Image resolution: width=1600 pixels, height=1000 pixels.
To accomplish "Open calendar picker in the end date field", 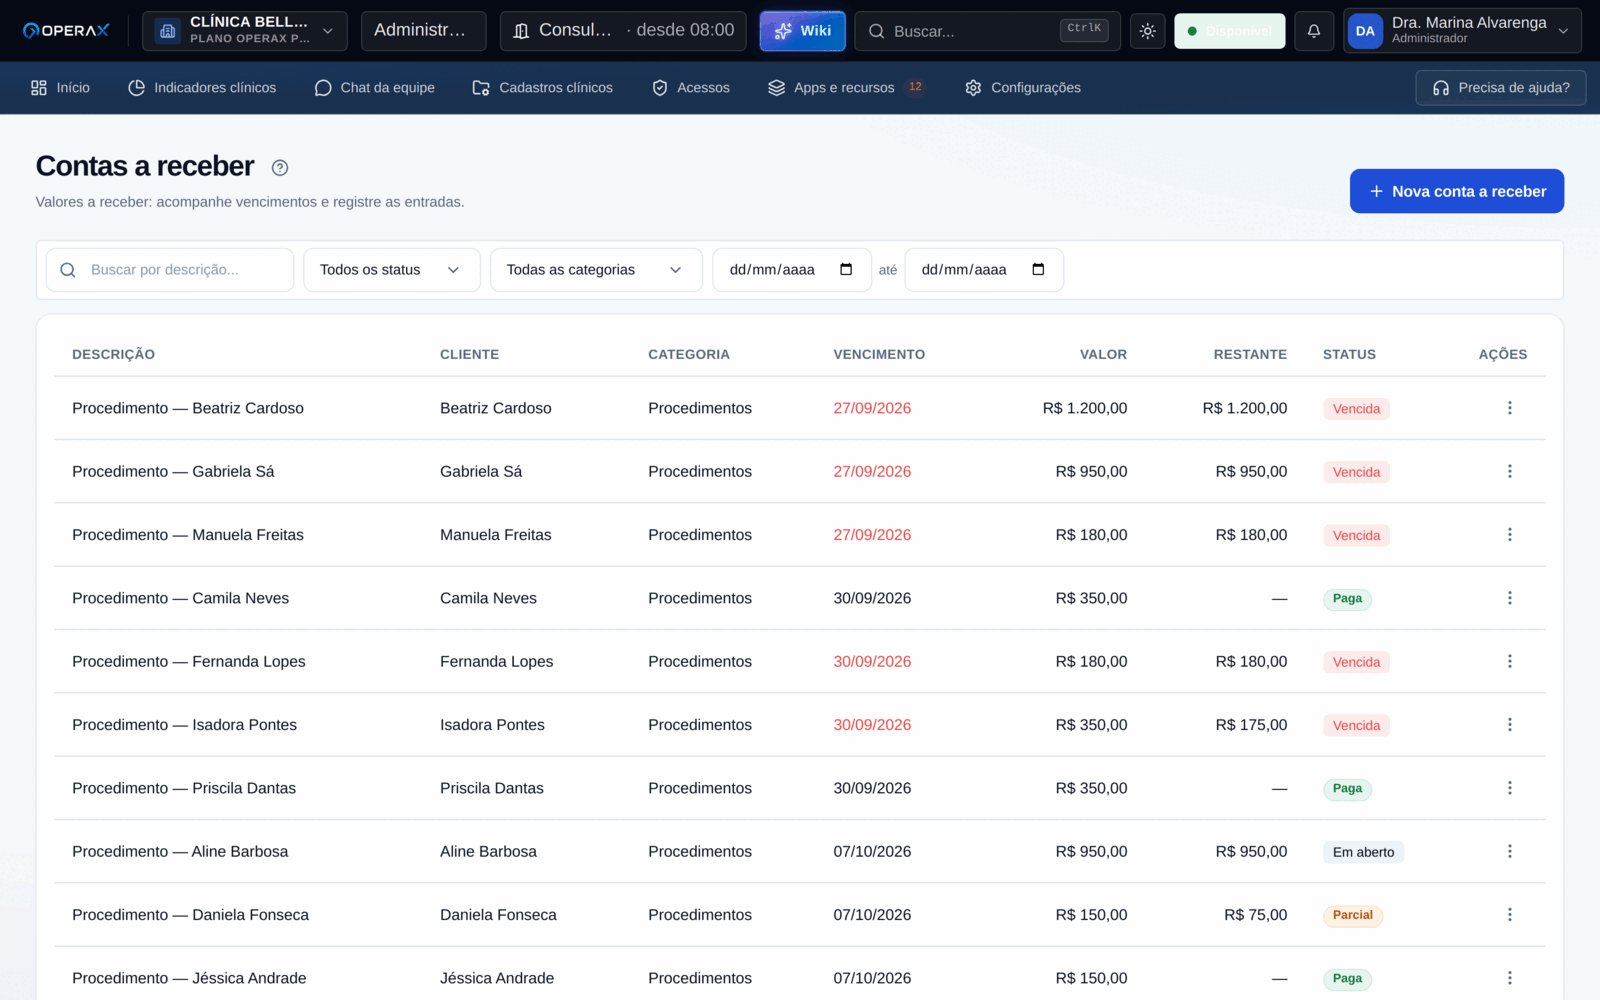I will click(x=1038, y=269).
